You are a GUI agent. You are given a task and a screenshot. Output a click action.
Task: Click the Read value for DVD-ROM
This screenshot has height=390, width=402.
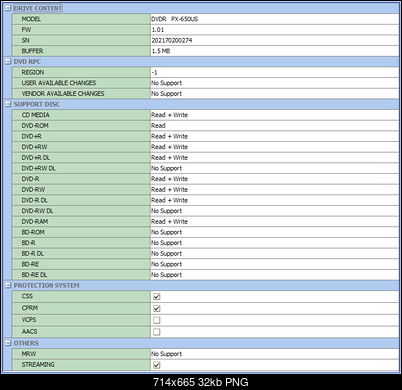pyautogui.click(x=158, y=126)
